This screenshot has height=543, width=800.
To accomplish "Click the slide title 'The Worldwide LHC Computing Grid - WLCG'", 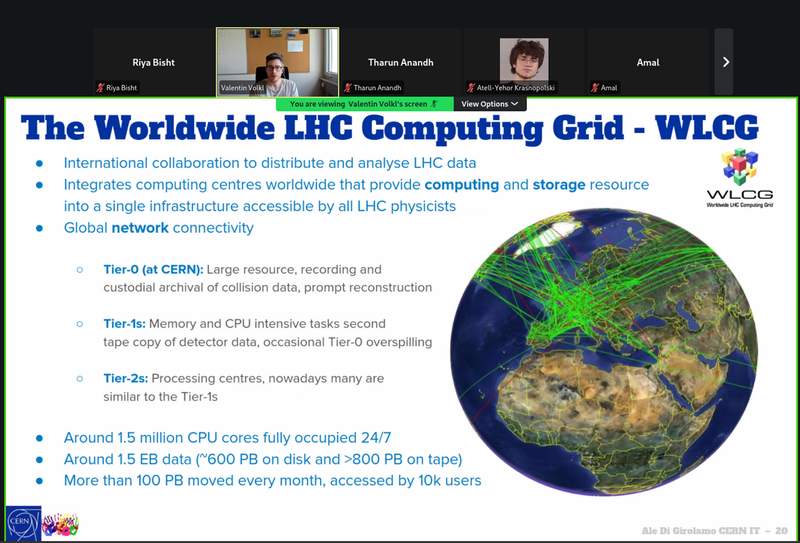I will [x=389, y=128].
